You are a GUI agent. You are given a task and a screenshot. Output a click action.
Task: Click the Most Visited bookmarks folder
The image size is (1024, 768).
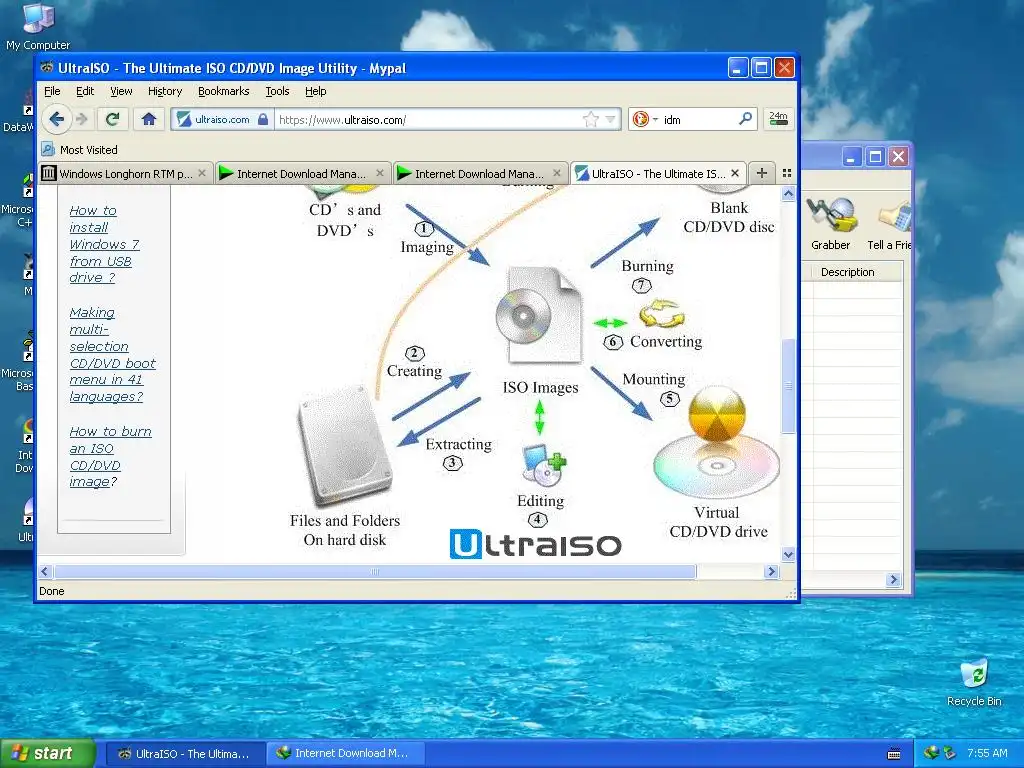point(80,150)
